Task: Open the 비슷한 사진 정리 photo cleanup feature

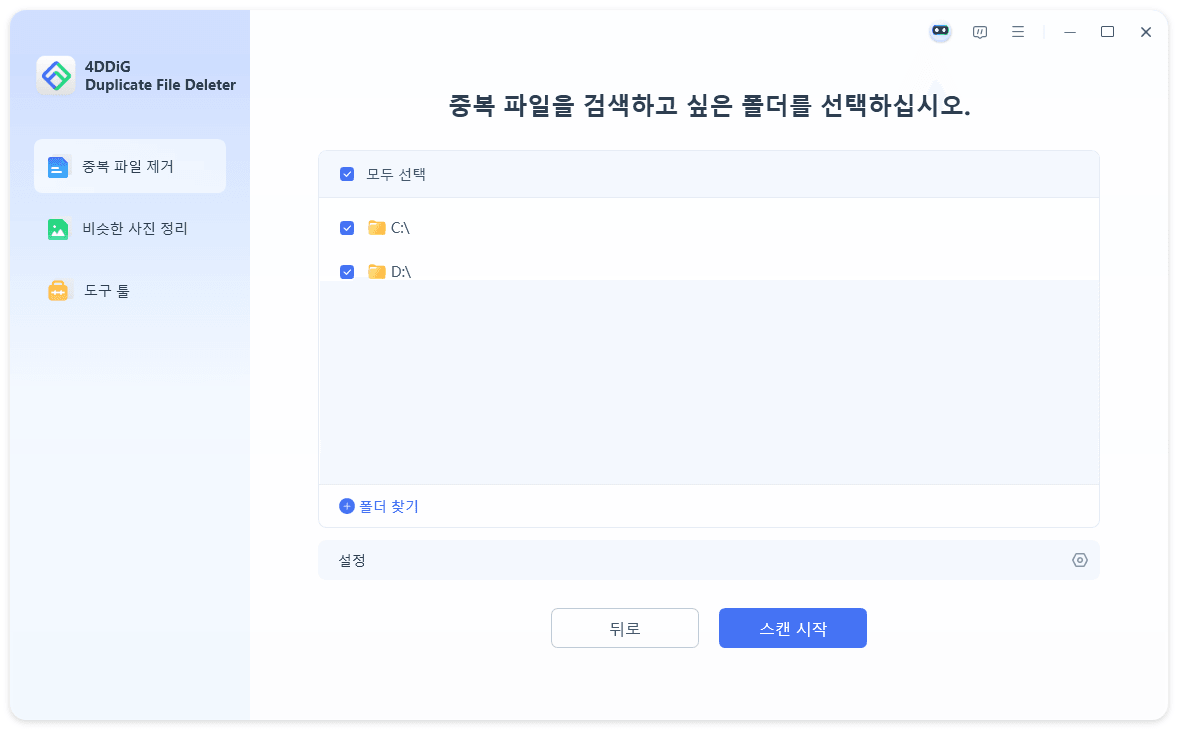Action: coord(59,228)
